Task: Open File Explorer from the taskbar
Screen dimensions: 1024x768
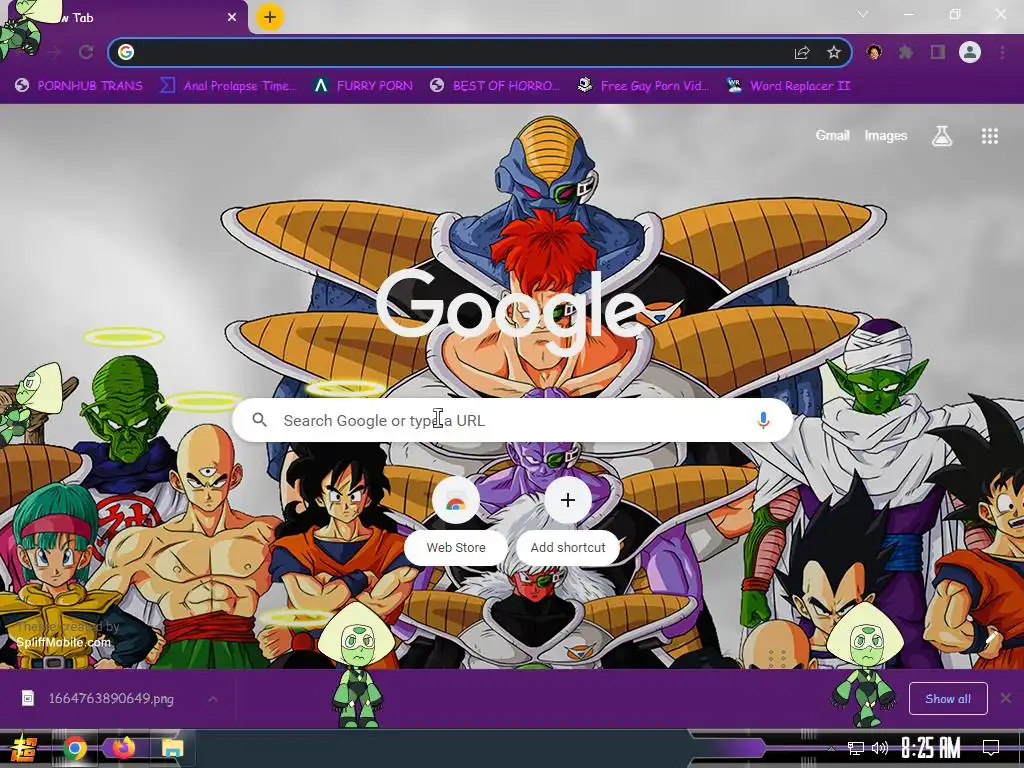Action: click(172, 748)
